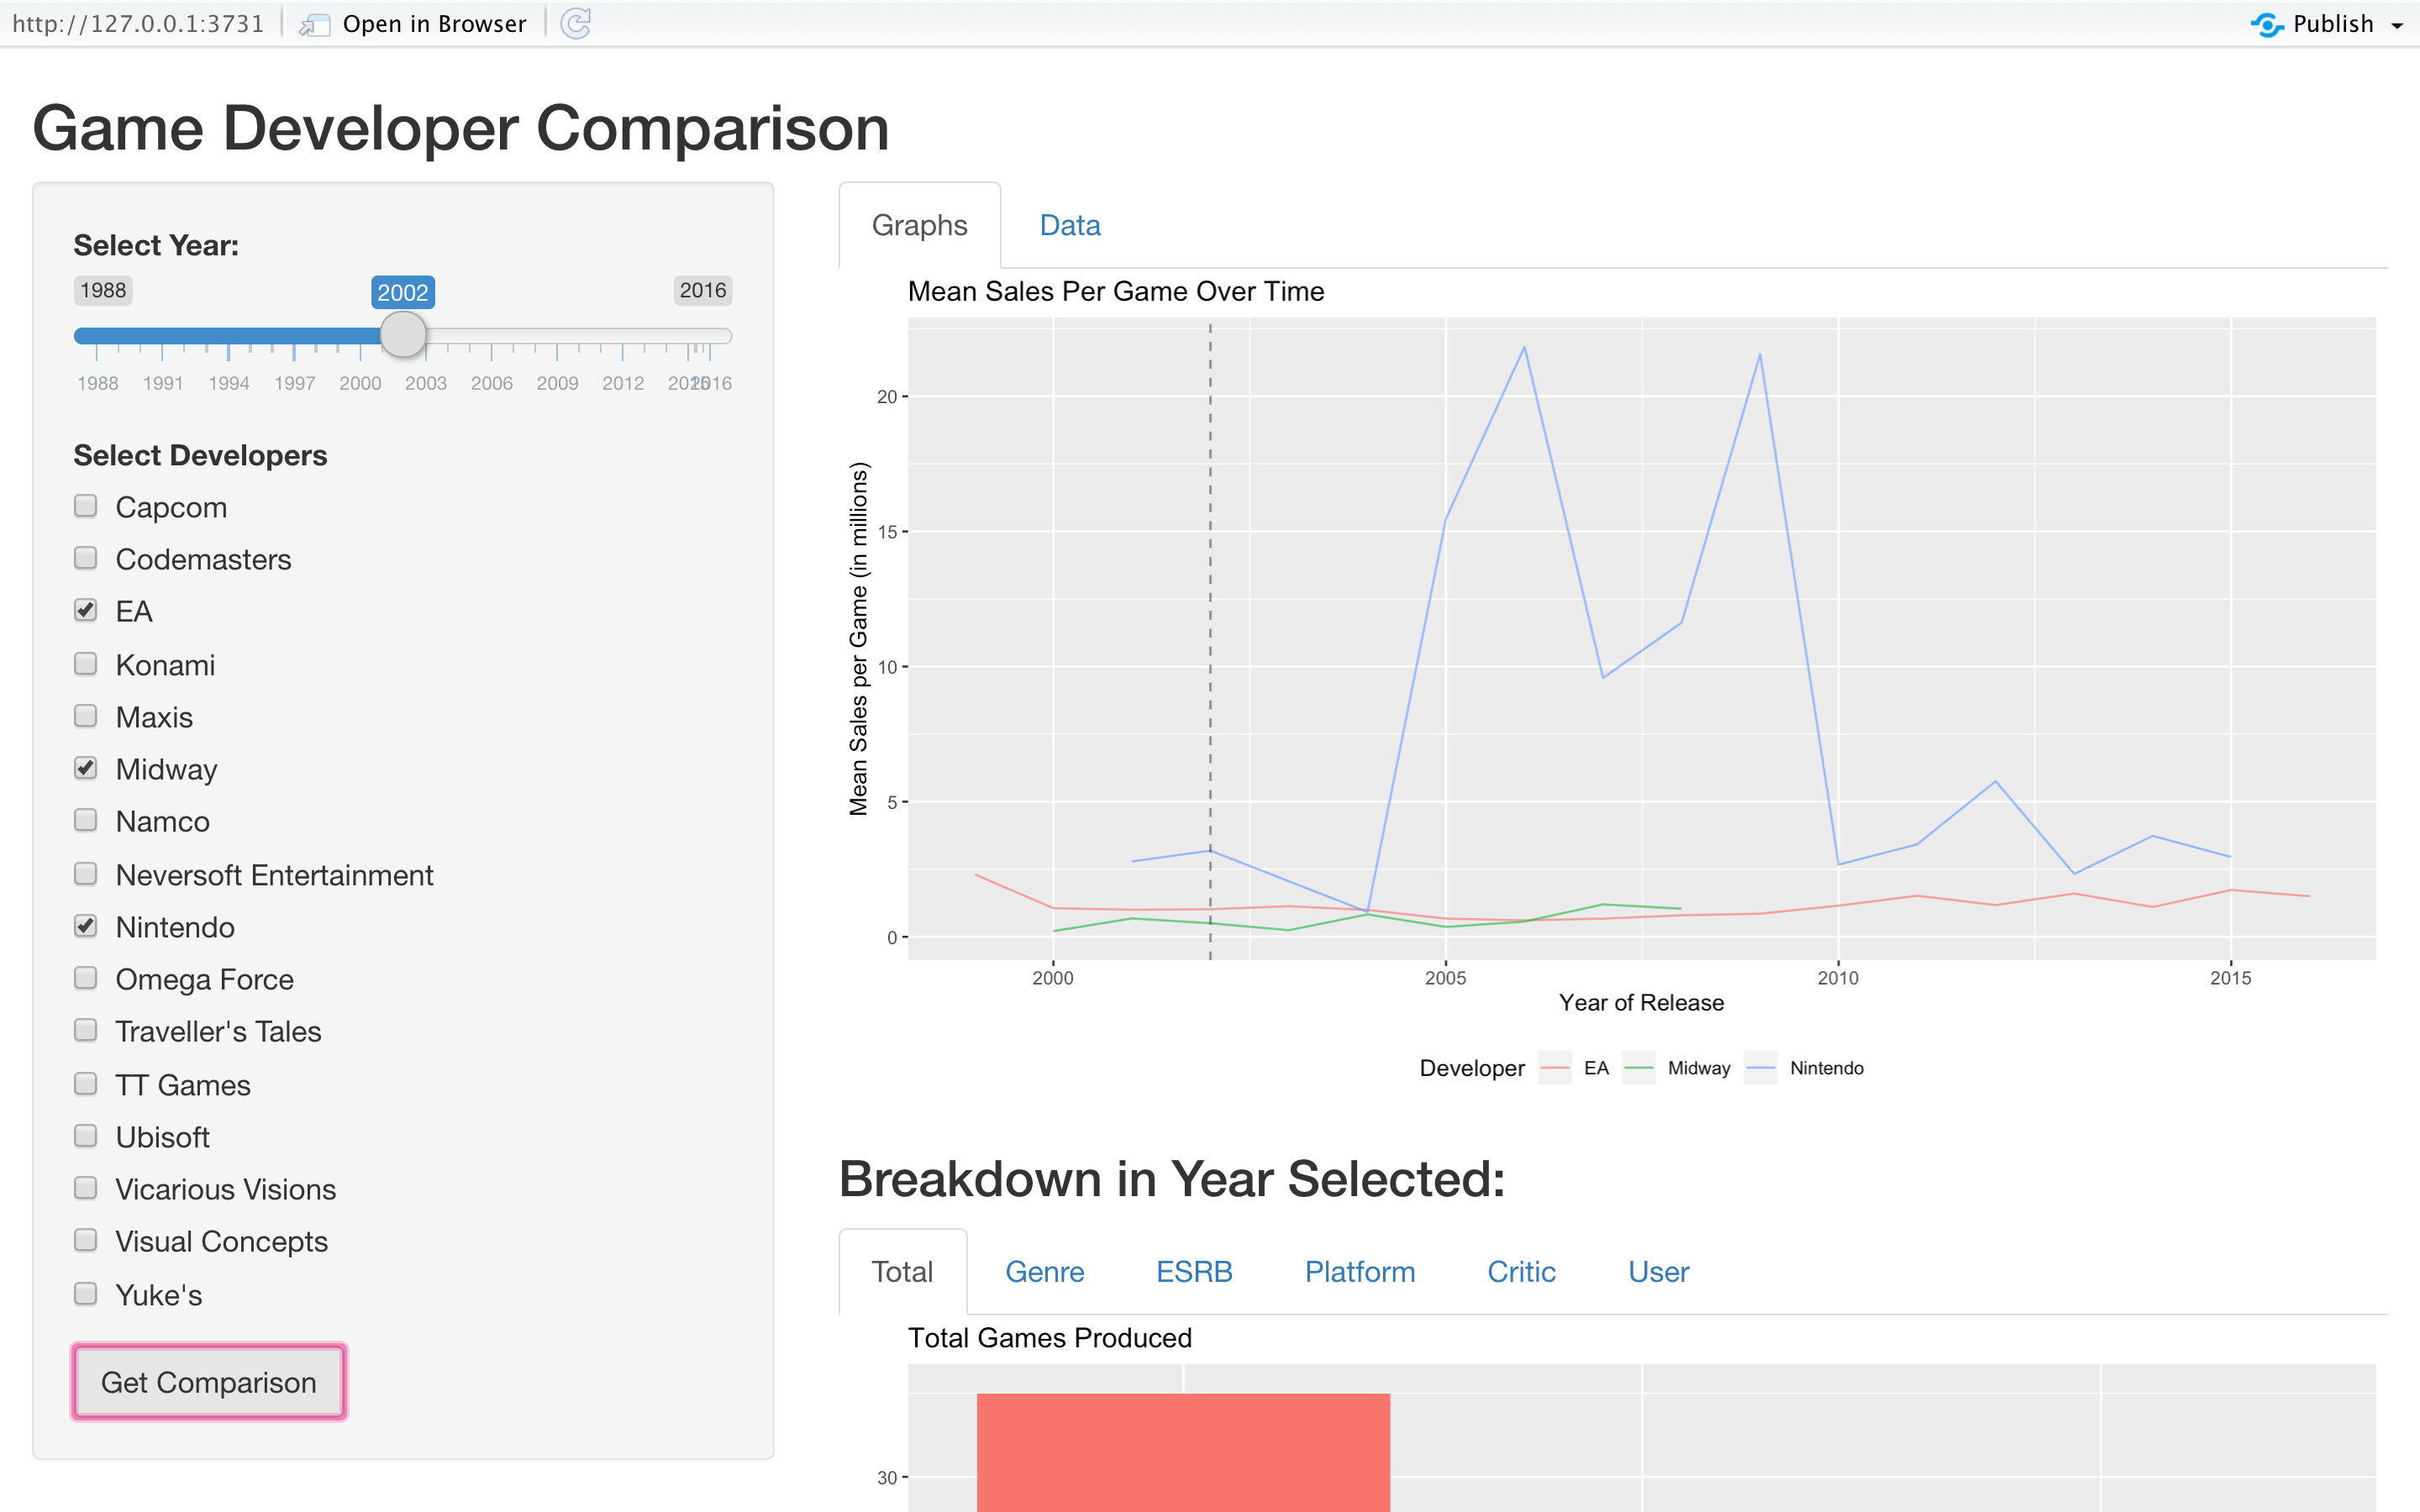Uncheck the Midway checkbox

[86, 768]
